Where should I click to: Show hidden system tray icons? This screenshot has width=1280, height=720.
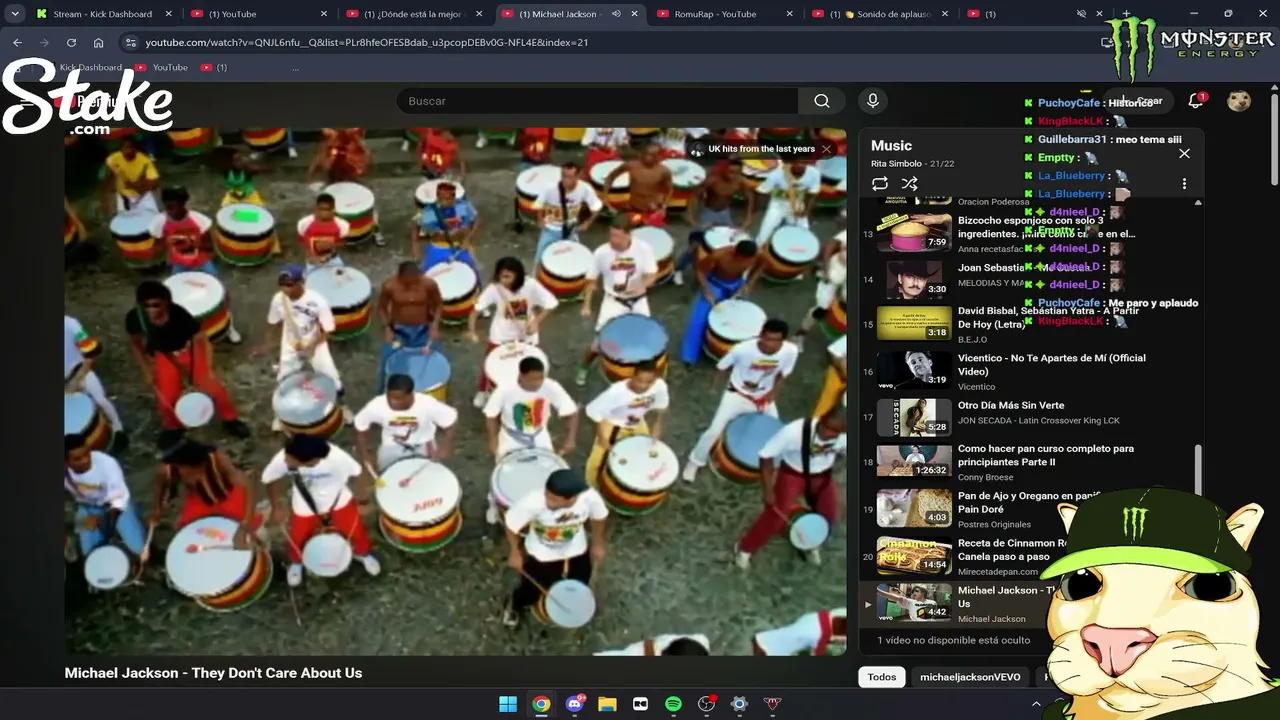(1036, 704)
